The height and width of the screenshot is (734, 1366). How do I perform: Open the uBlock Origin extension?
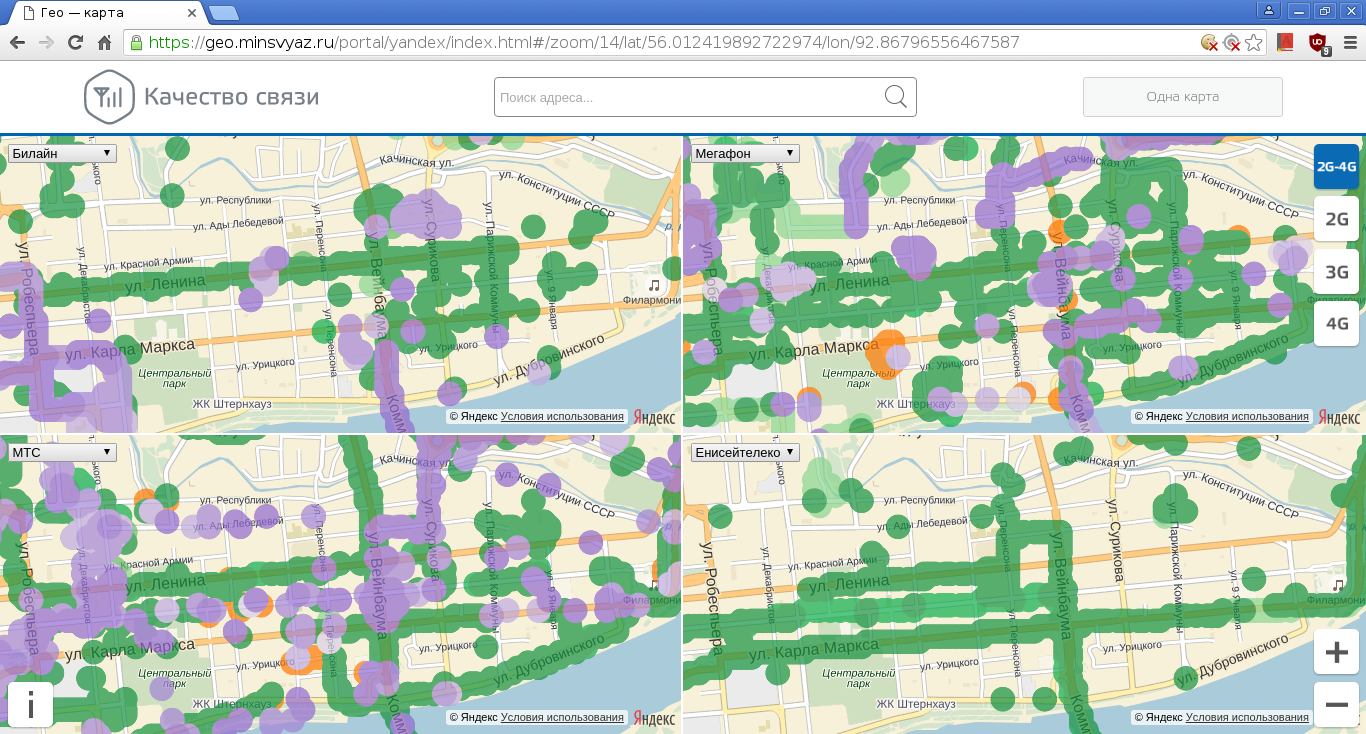[x=1318, y=43]
